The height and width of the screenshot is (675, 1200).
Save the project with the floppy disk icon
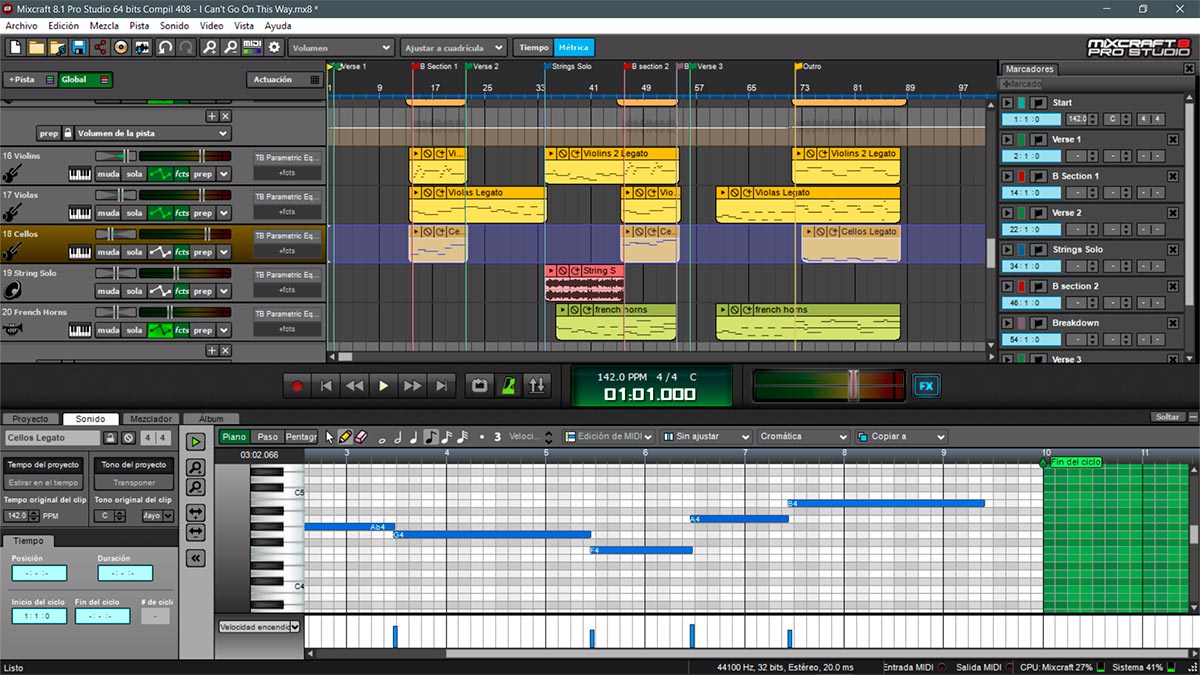78,47
